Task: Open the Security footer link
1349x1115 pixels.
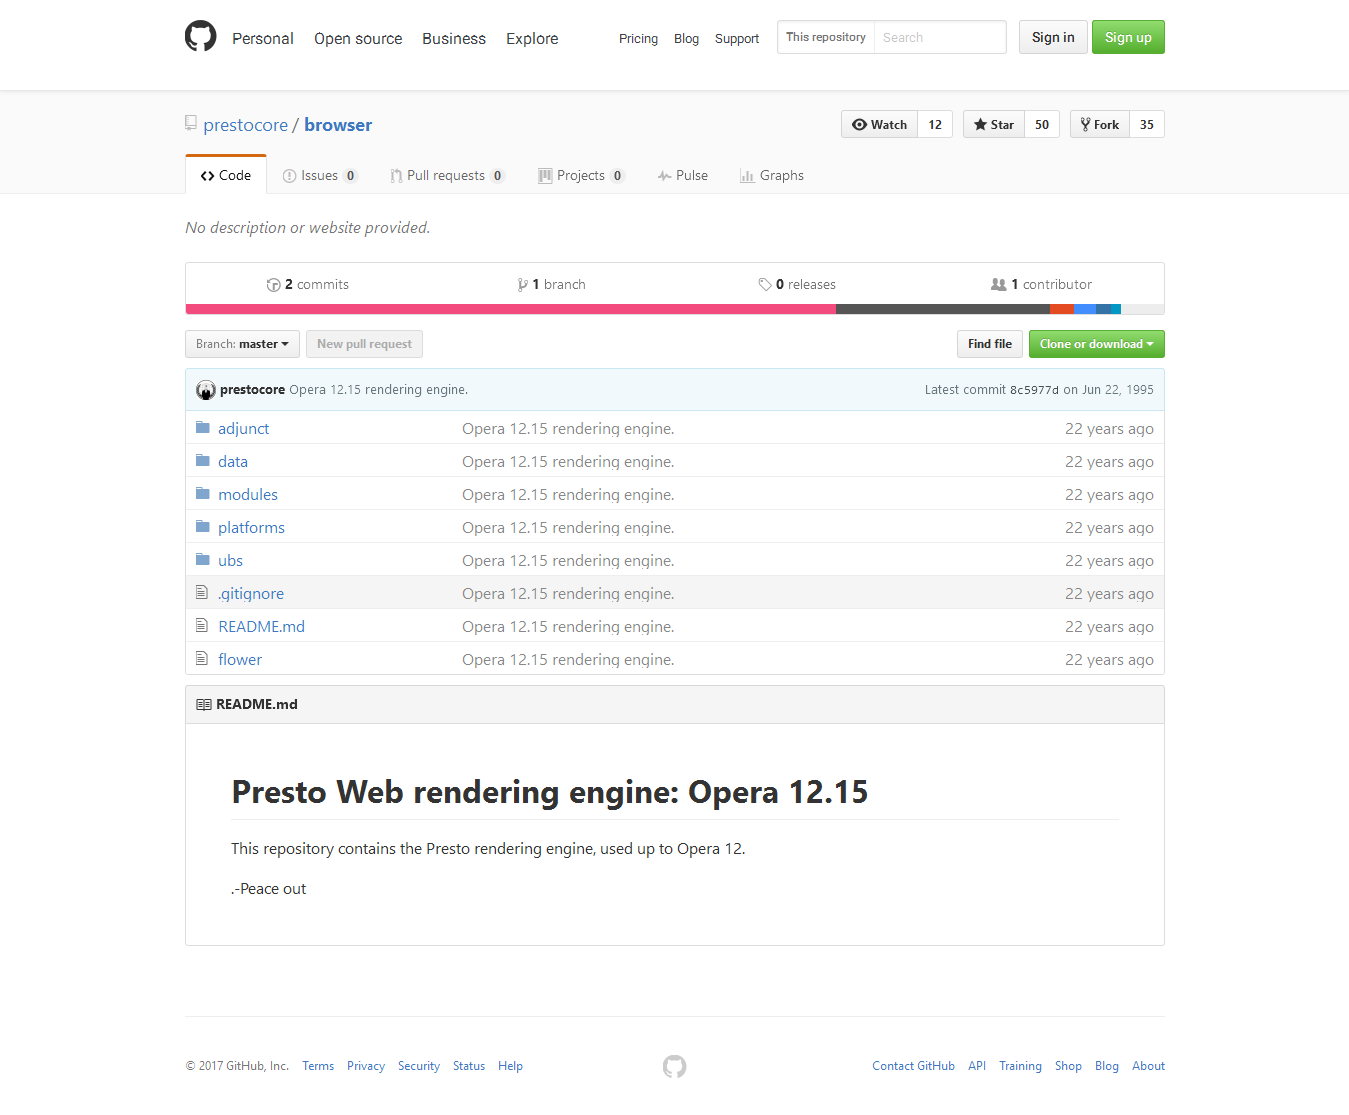Action: (419, 1066)
